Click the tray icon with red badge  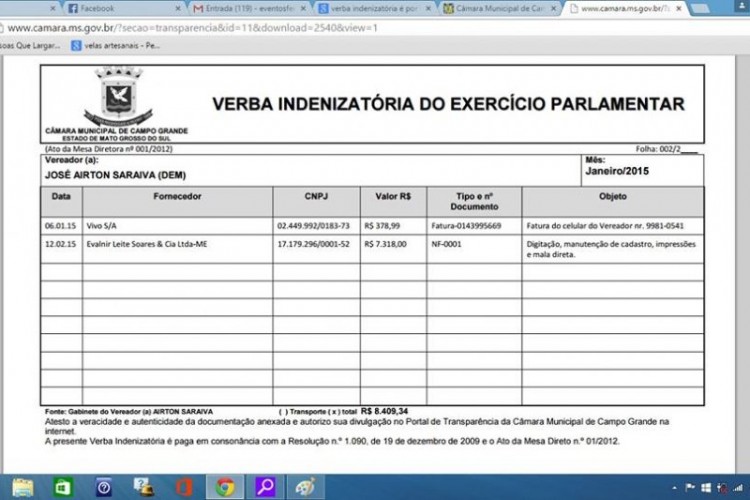click(722, 488)
